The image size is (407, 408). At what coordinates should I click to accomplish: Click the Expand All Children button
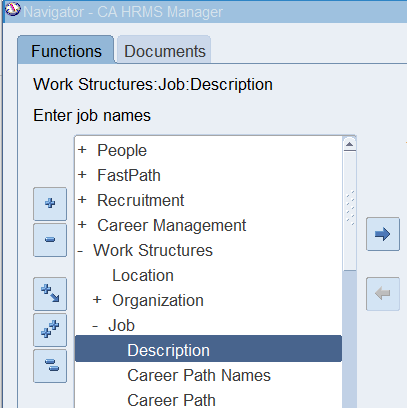[x=50, y=294]
